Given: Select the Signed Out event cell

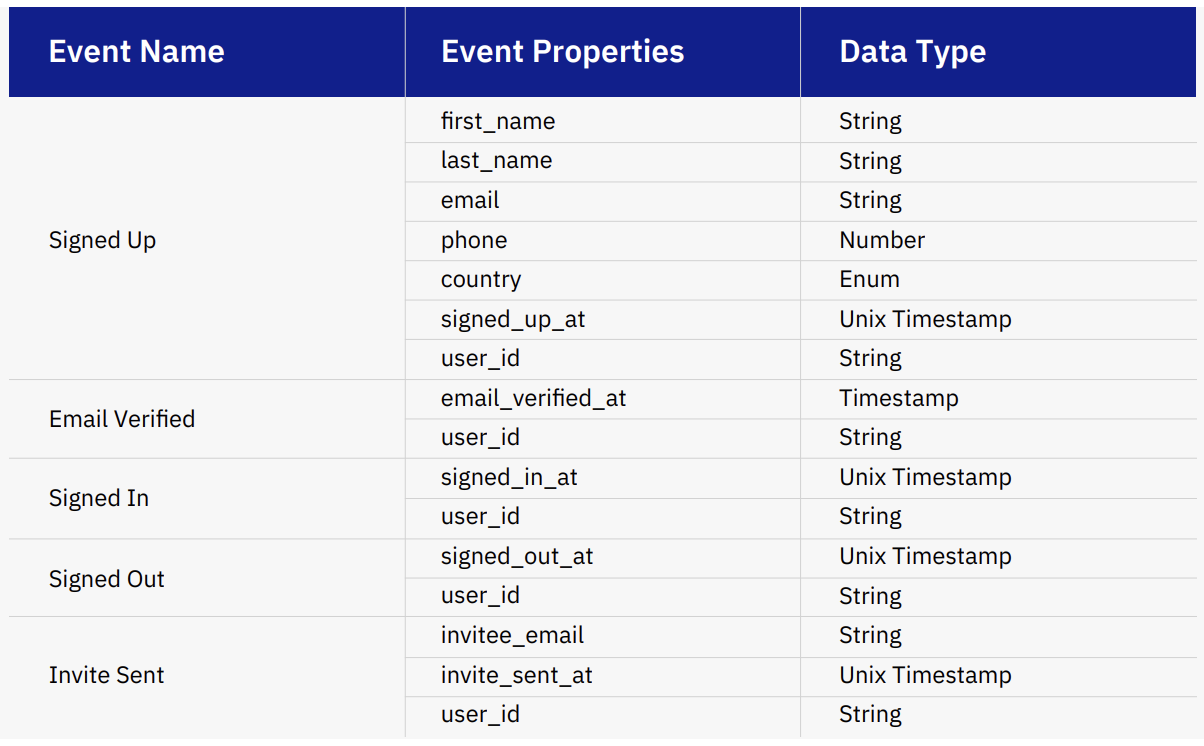Looking at the screenshot, I should point(107,579).
